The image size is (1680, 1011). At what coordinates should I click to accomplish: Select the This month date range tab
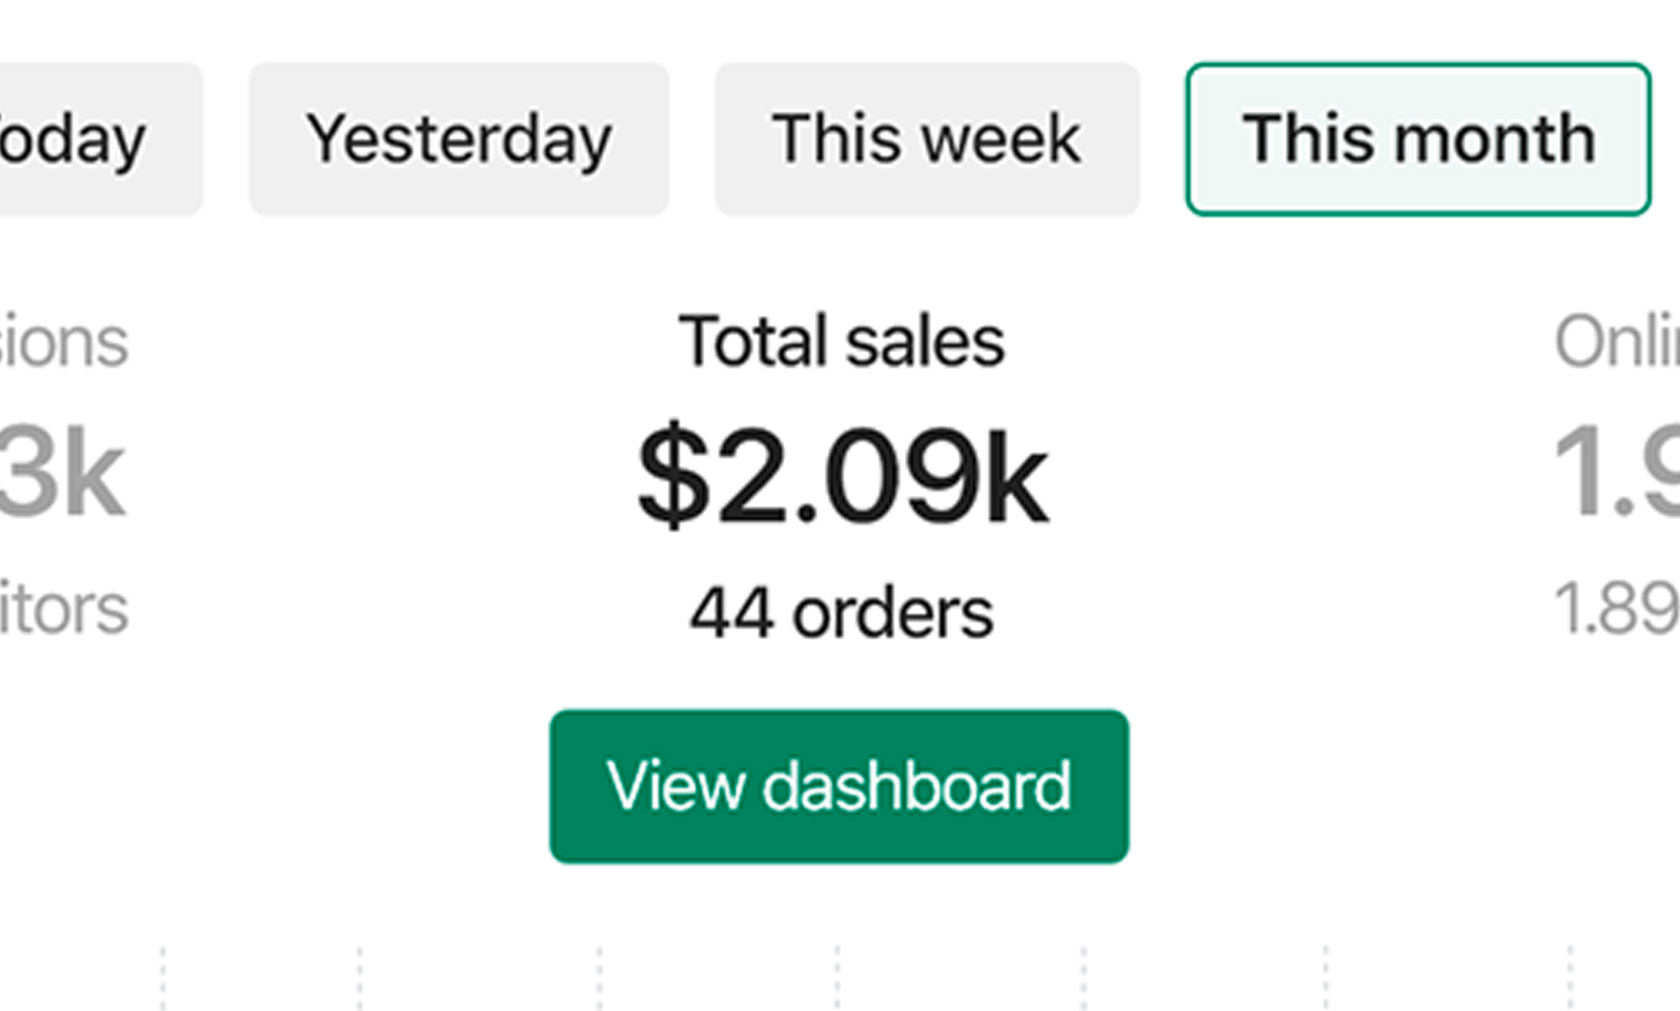point(1418,139)
